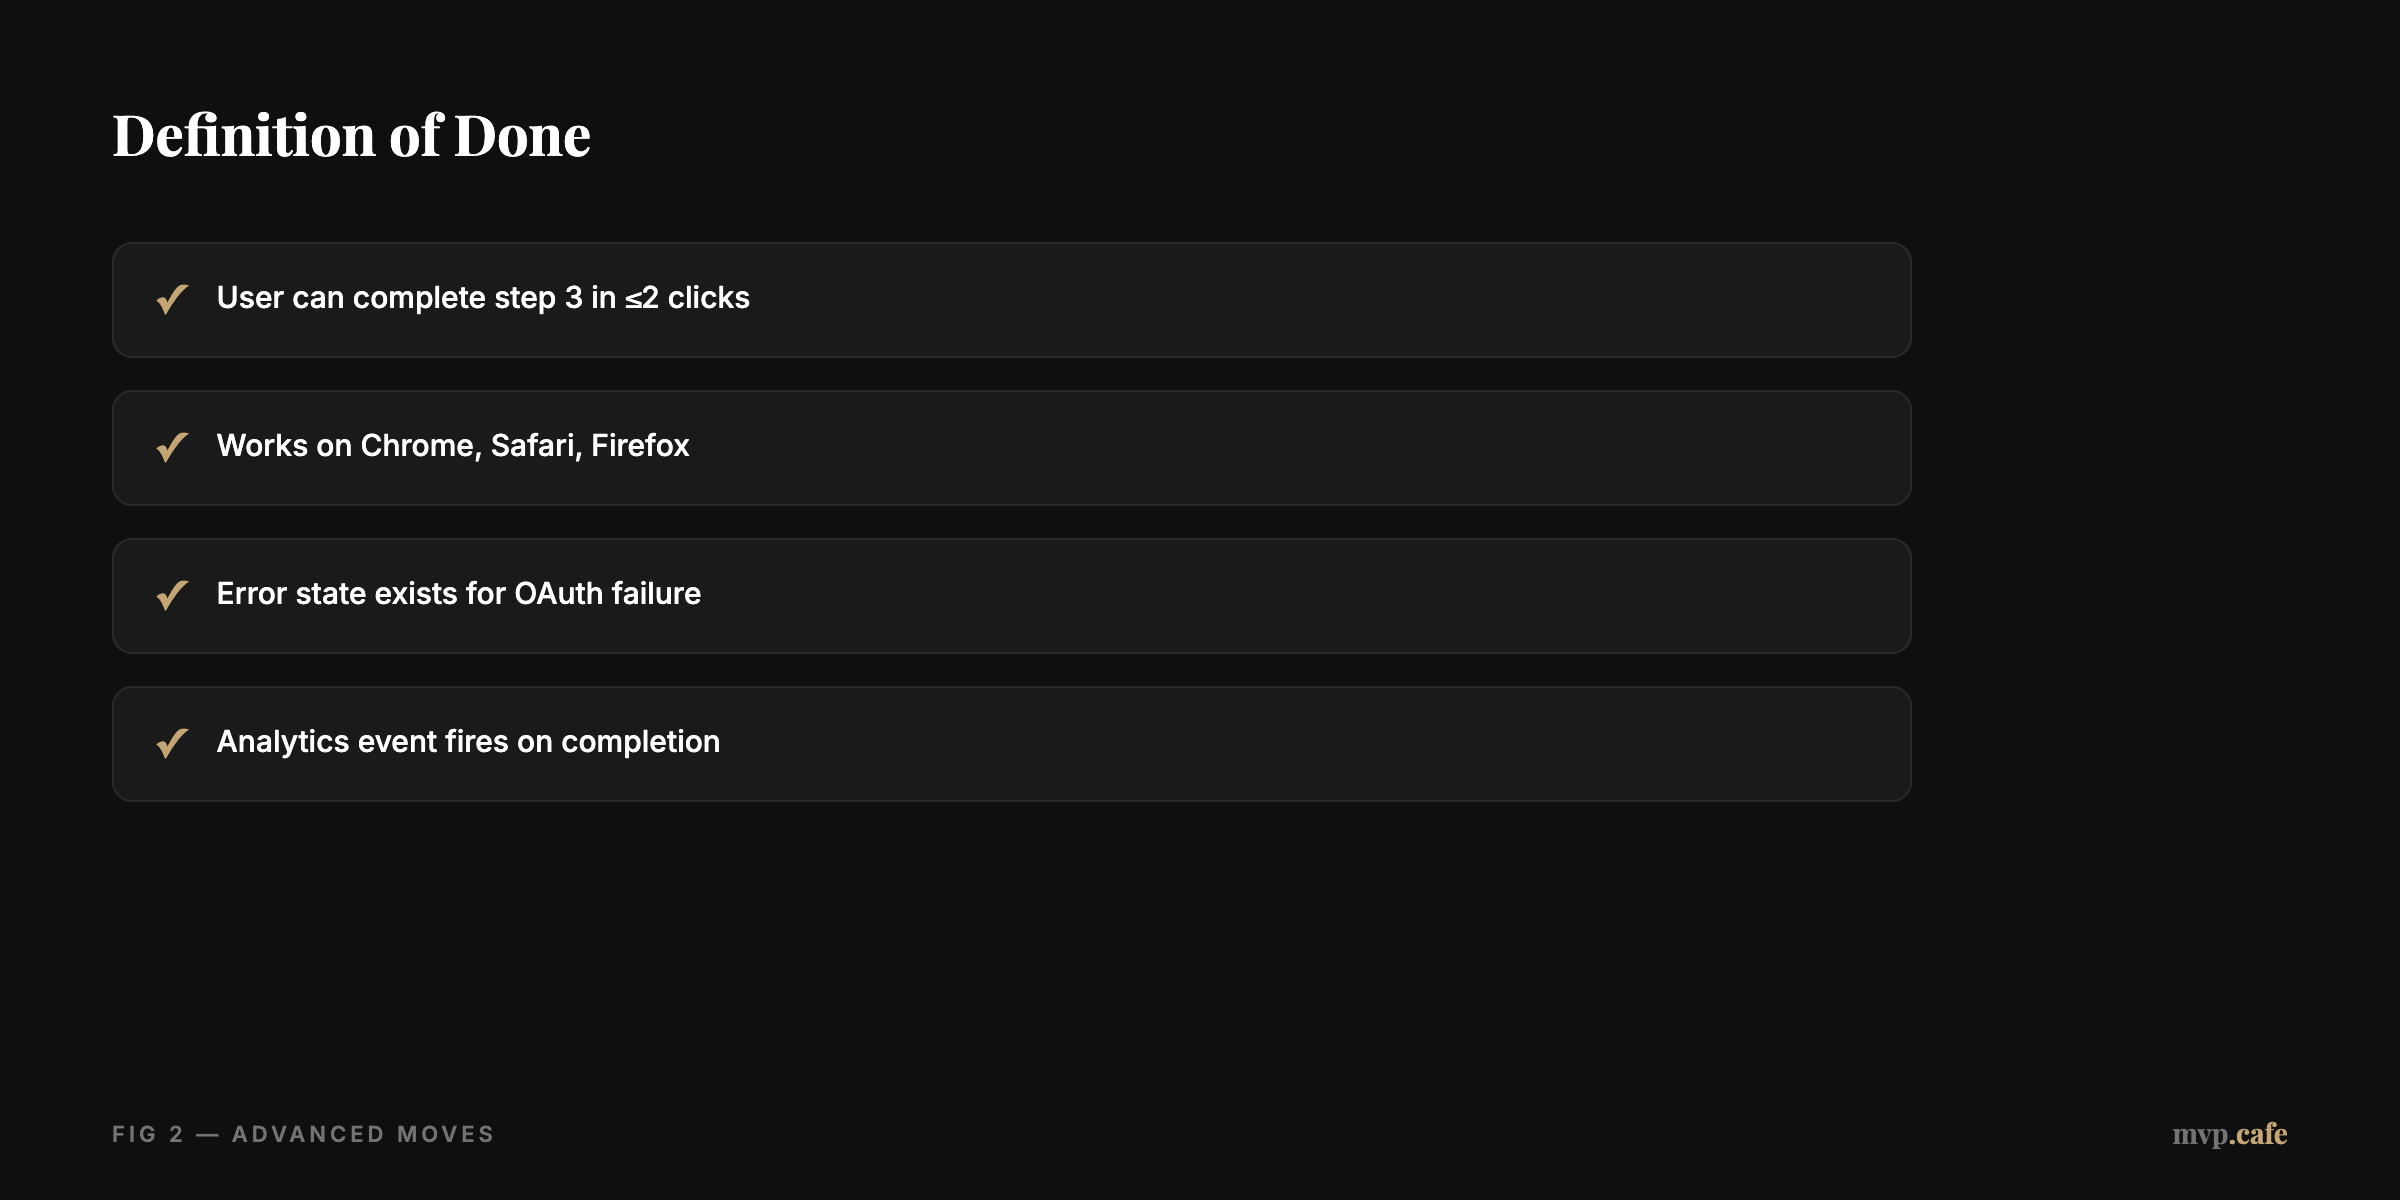2400x1200 pixels.
Task: Click empty area of third checklist card
Action: click(1300, 596)
